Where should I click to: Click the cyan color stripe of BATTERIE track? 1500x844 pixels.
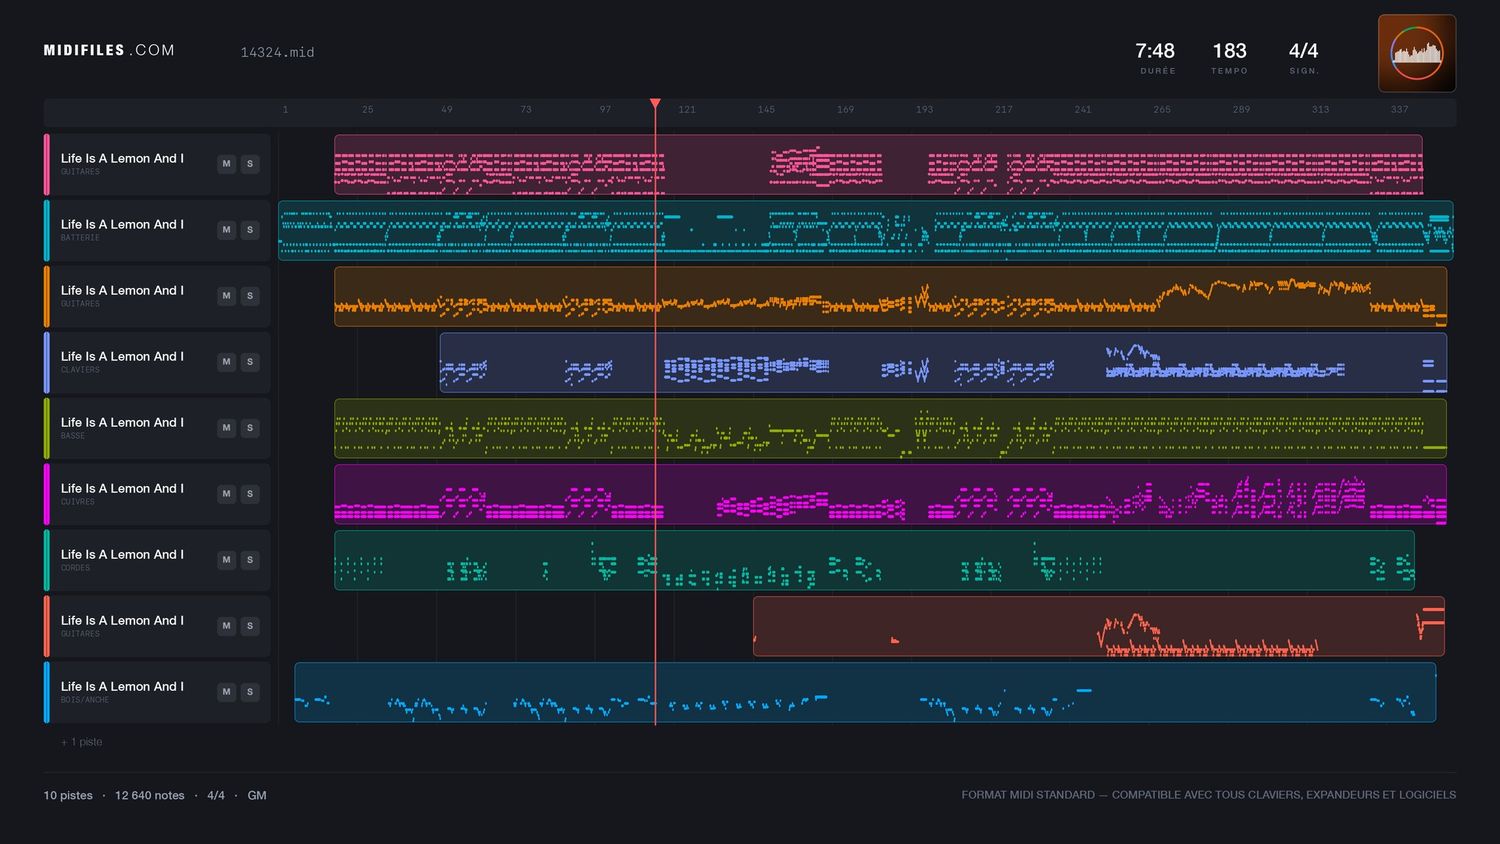point(46,230)
